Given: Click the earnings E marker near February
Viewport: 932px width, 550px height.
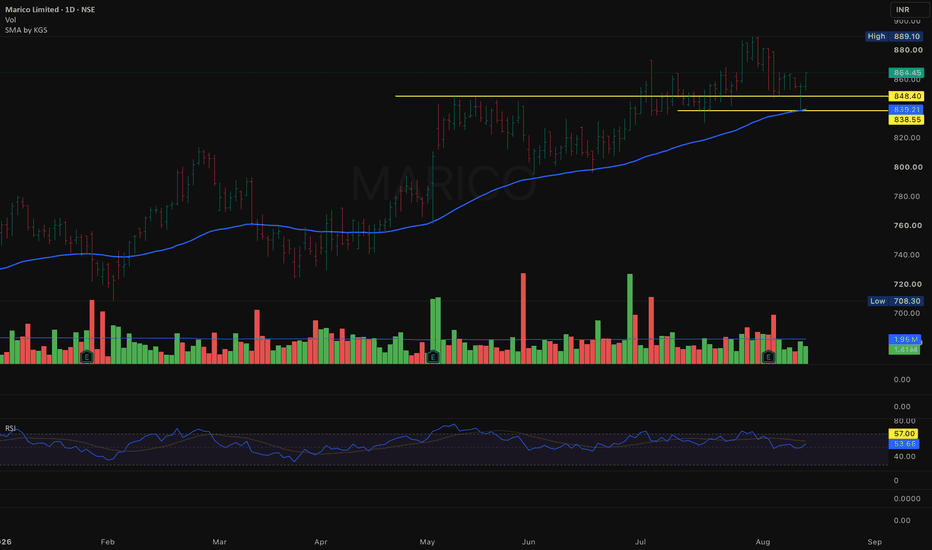Looking at the screenshot, I should 87,357.
